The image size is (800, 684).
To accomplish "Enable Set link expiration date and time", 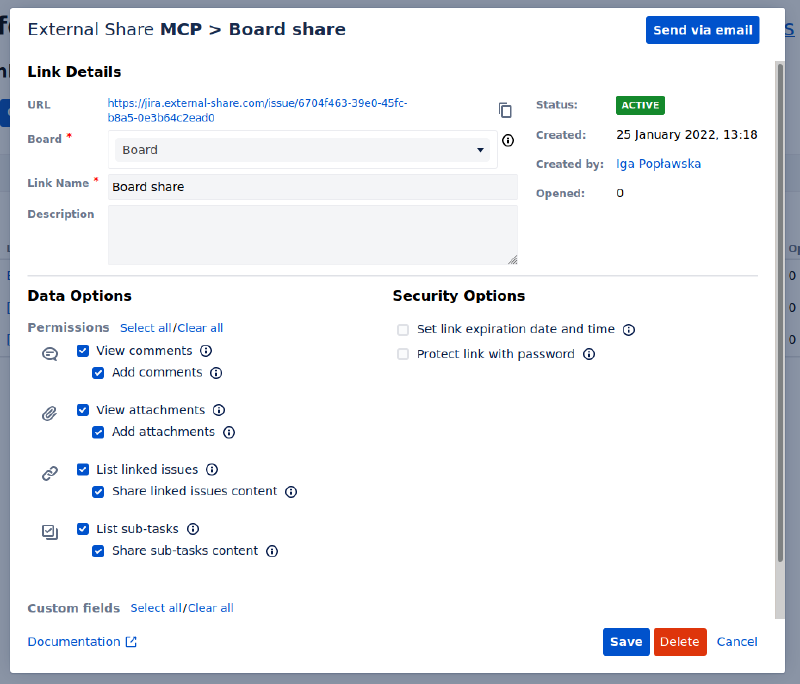I will (x=403, y=330).
